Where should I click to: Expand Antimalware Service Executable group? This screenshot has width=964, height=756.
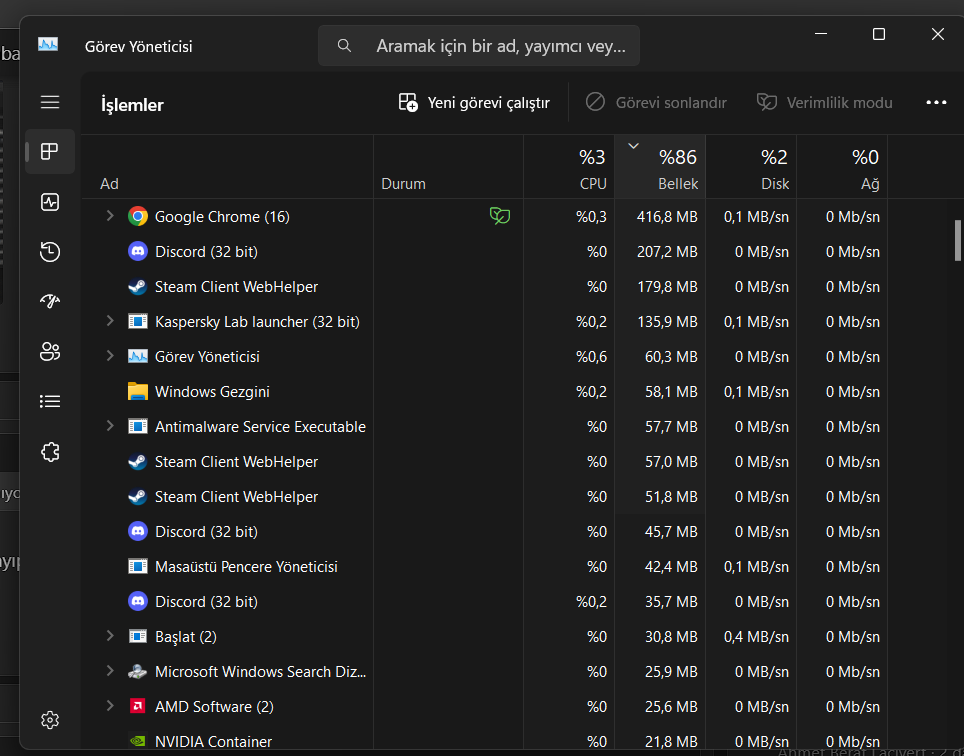click(x=110, y=427)
